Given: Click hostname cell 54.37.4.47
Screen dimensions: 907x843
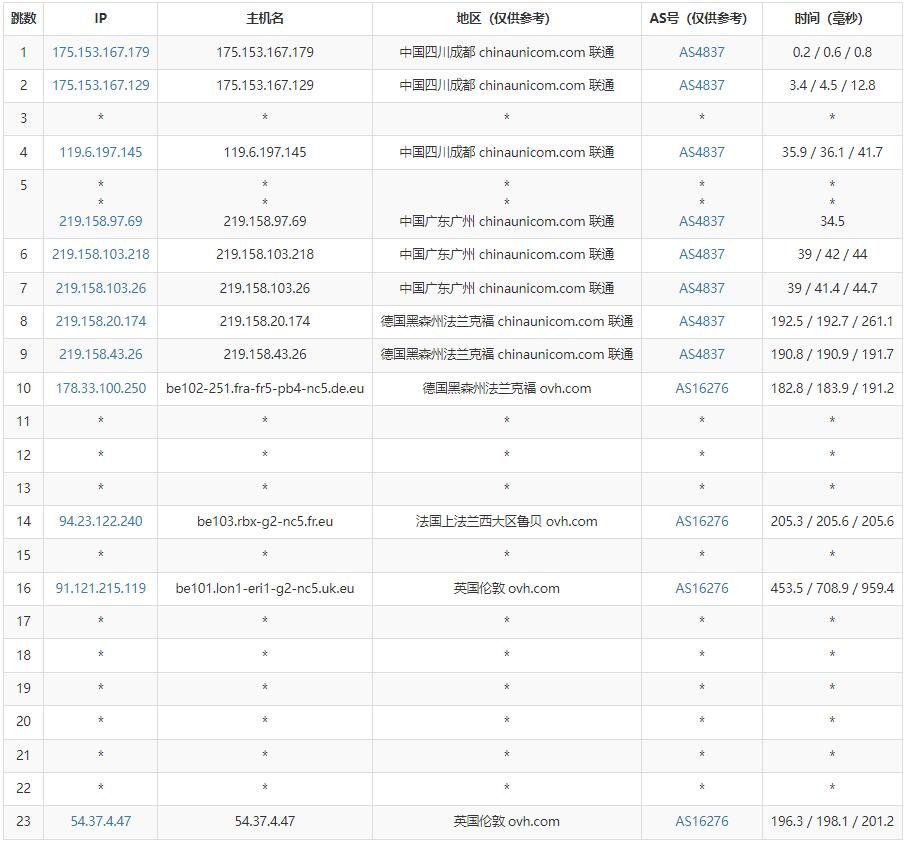Looking at the screenshot, I should click(265, 821).
